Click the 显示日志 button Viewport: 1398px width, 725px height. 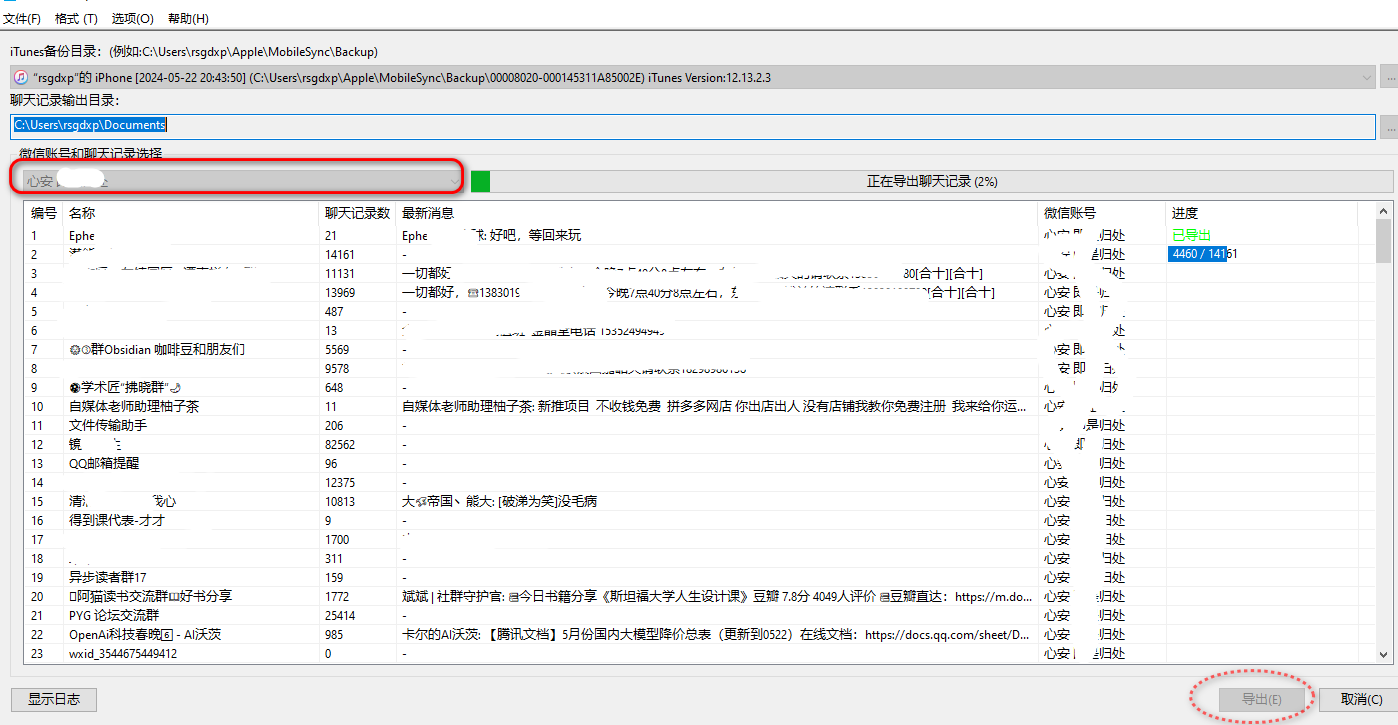(x=53, y=699)
